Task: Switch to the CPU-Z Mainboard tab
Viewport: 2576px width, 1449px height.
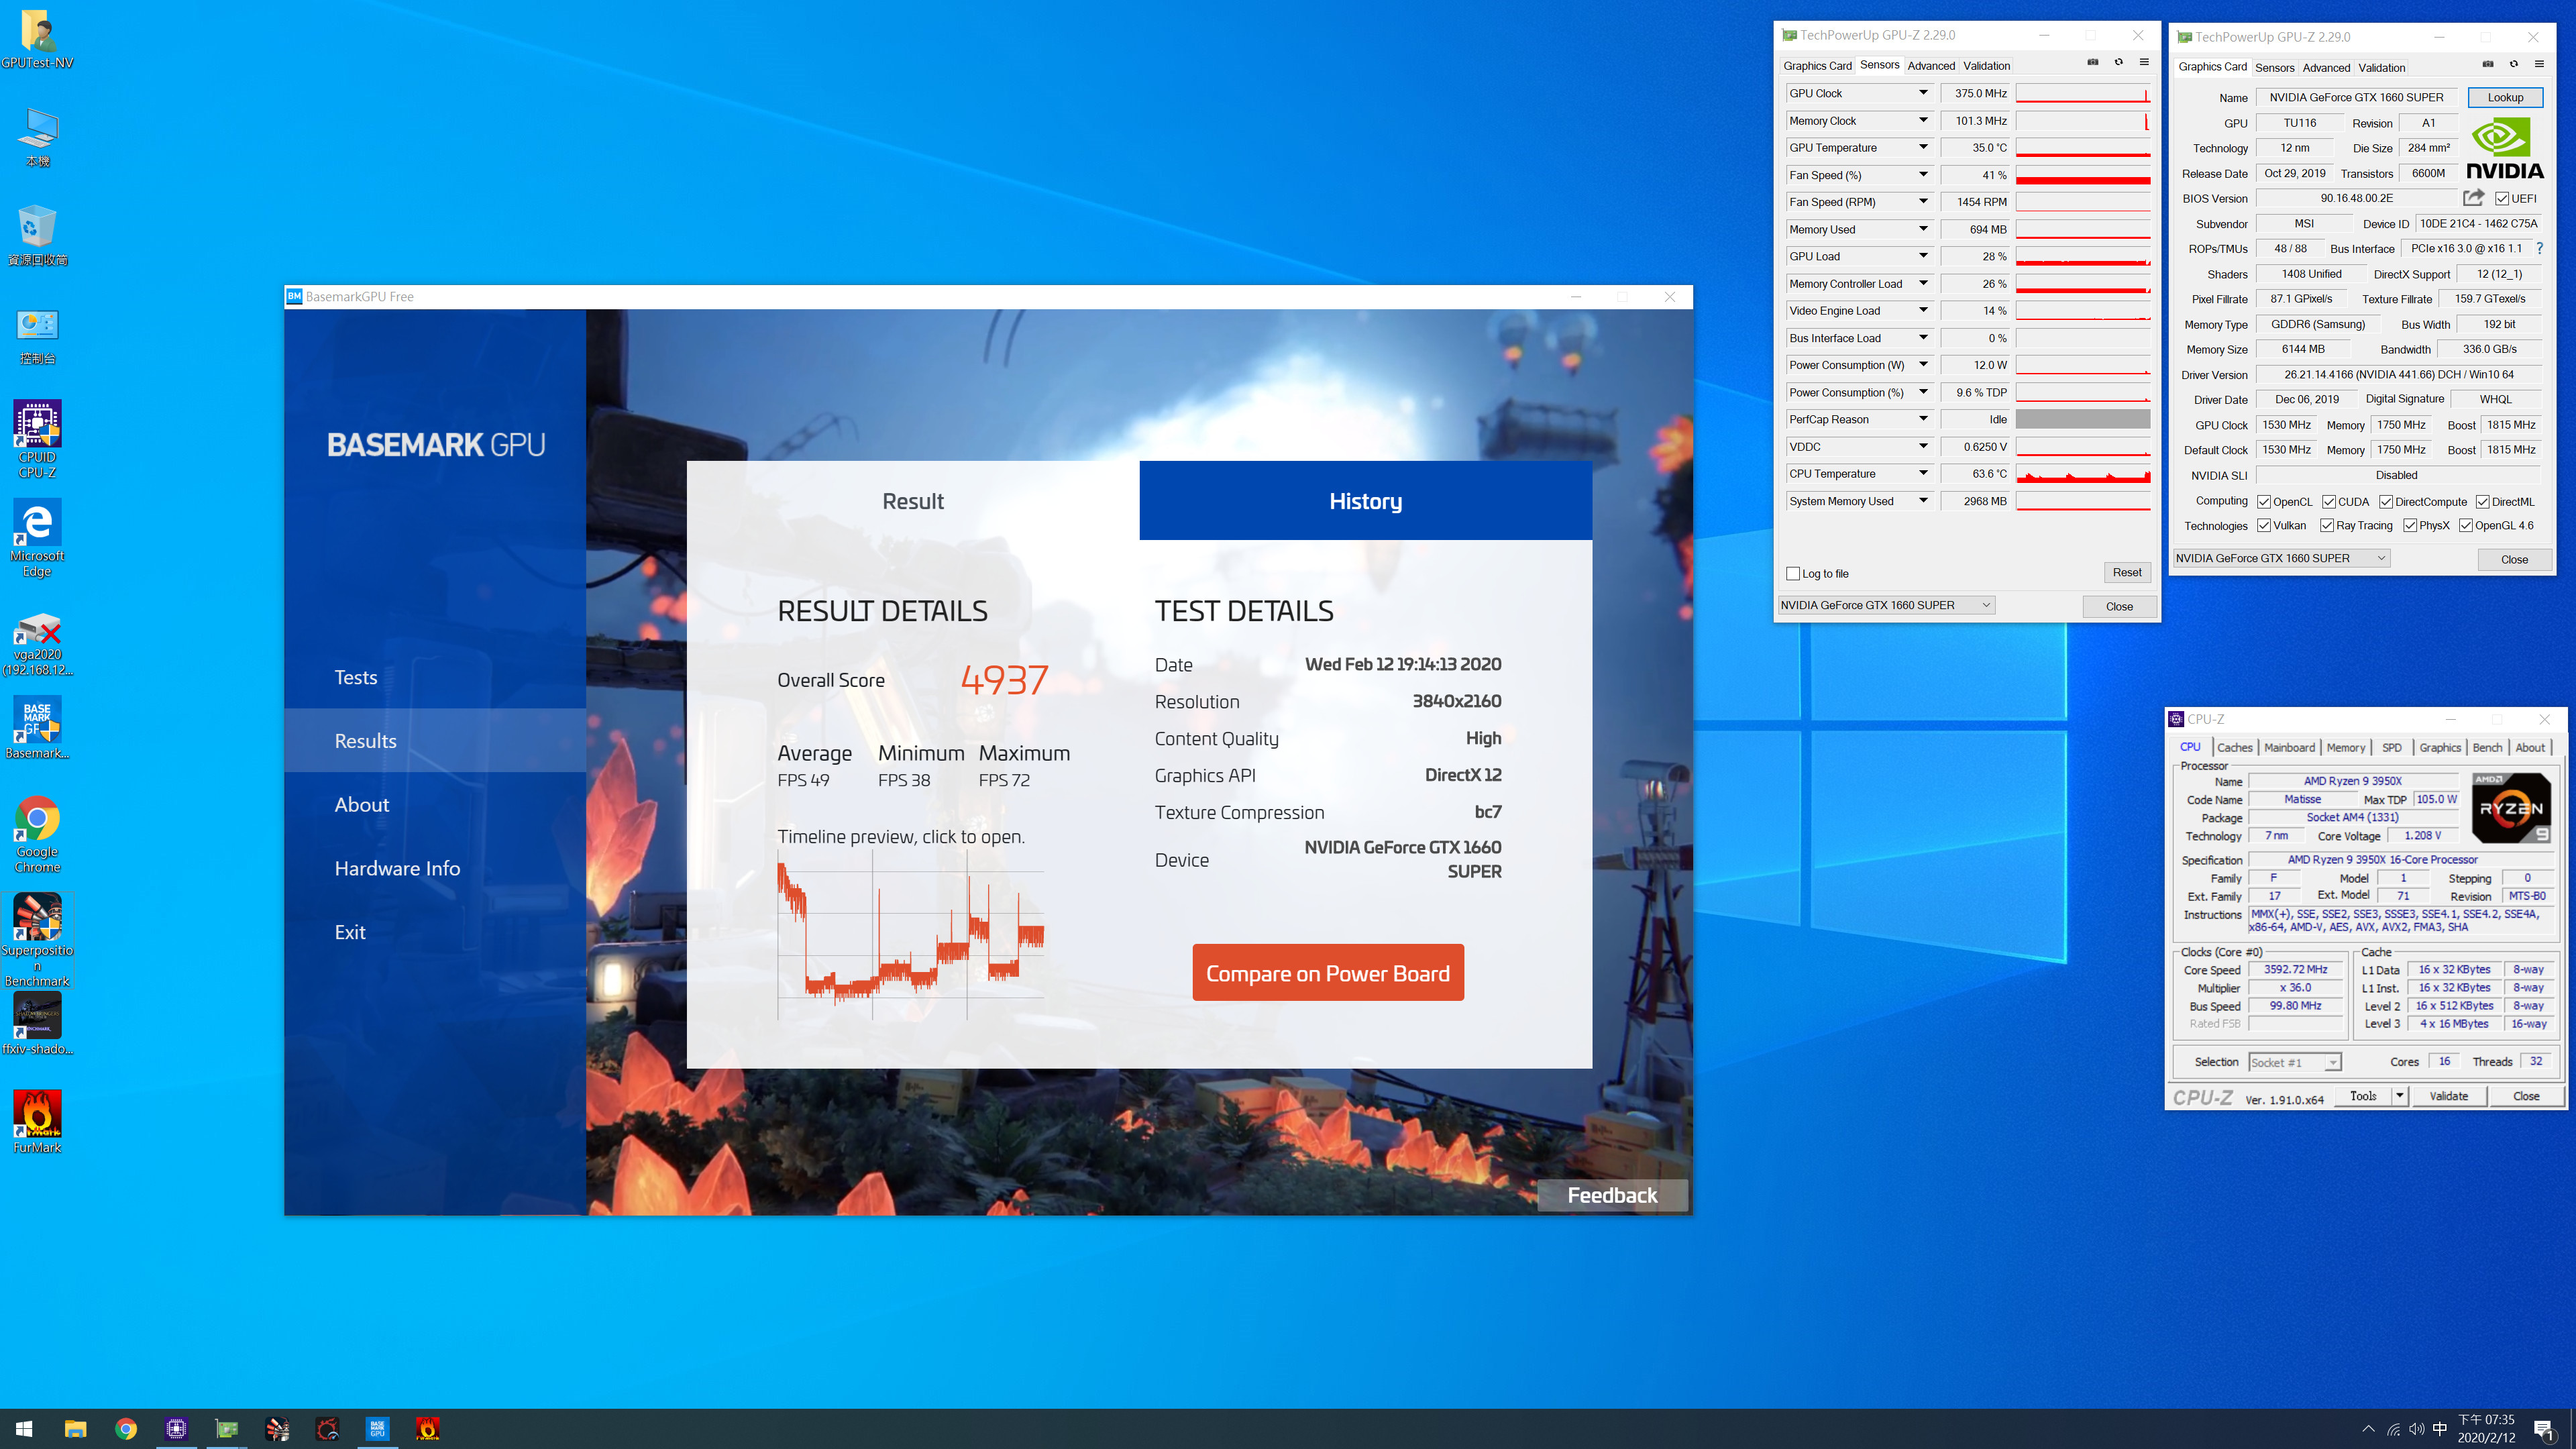Action: pos(2289,747)
